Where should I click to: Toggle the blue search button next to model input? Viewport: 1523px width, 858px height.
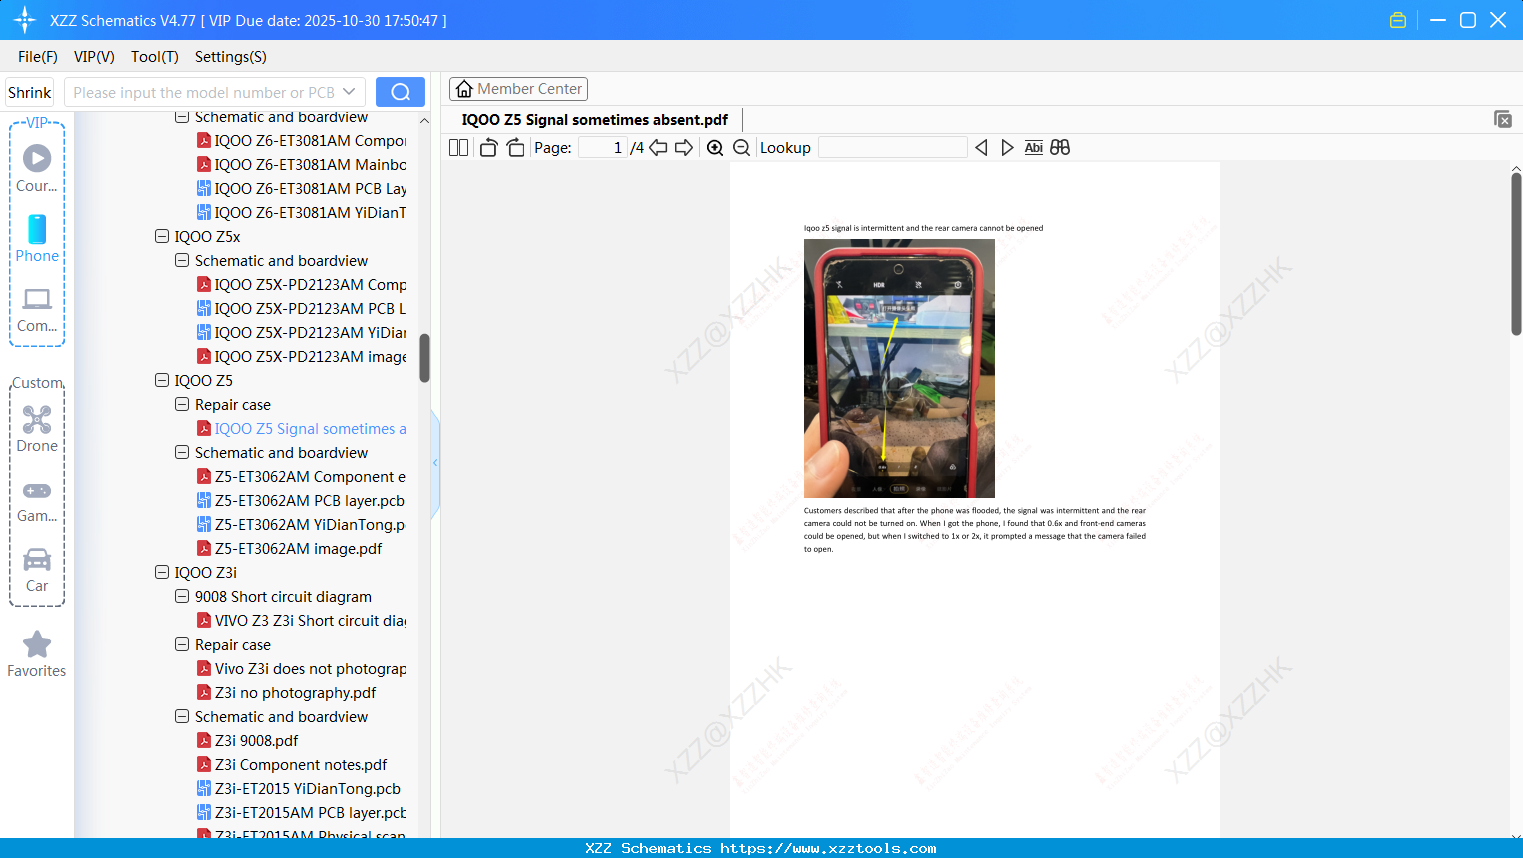[399, 91]
